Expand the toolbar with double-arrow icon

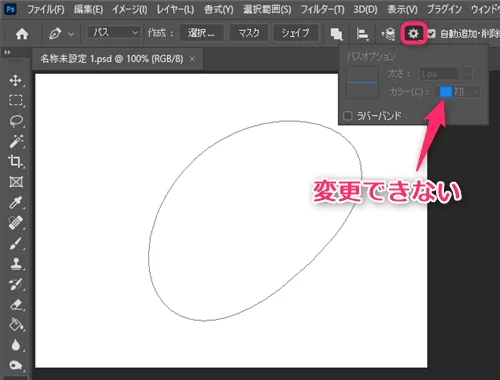point(7,52)
